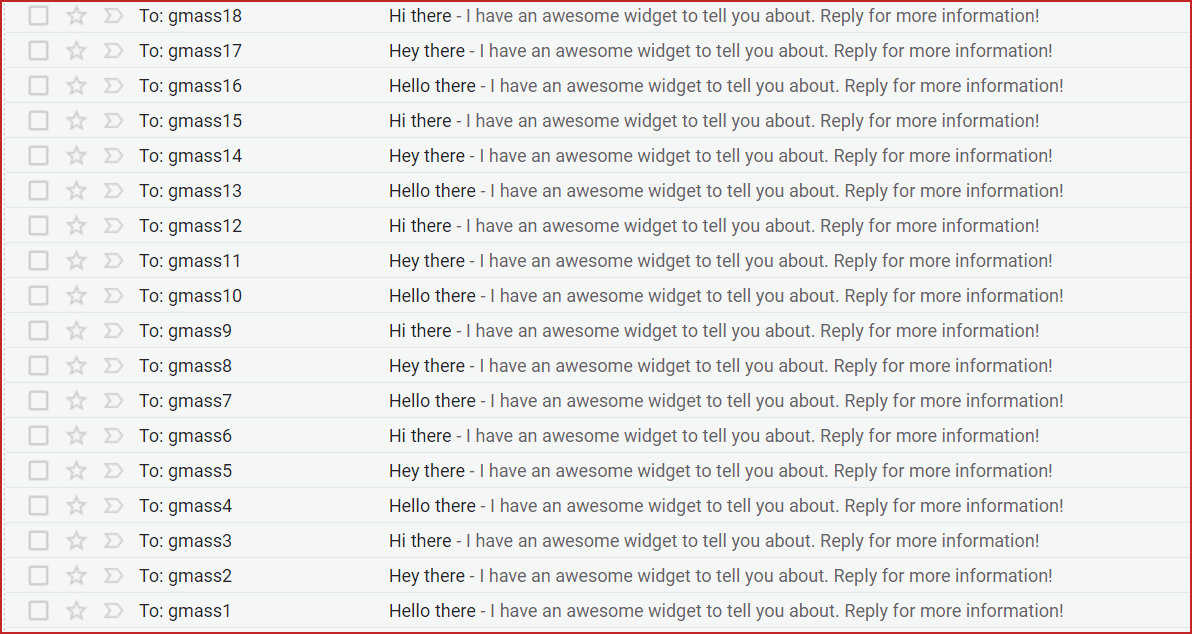Mark gmass17 email as important
The height and width of the screenshot is (634, 1192).
[x=113, y=51]
